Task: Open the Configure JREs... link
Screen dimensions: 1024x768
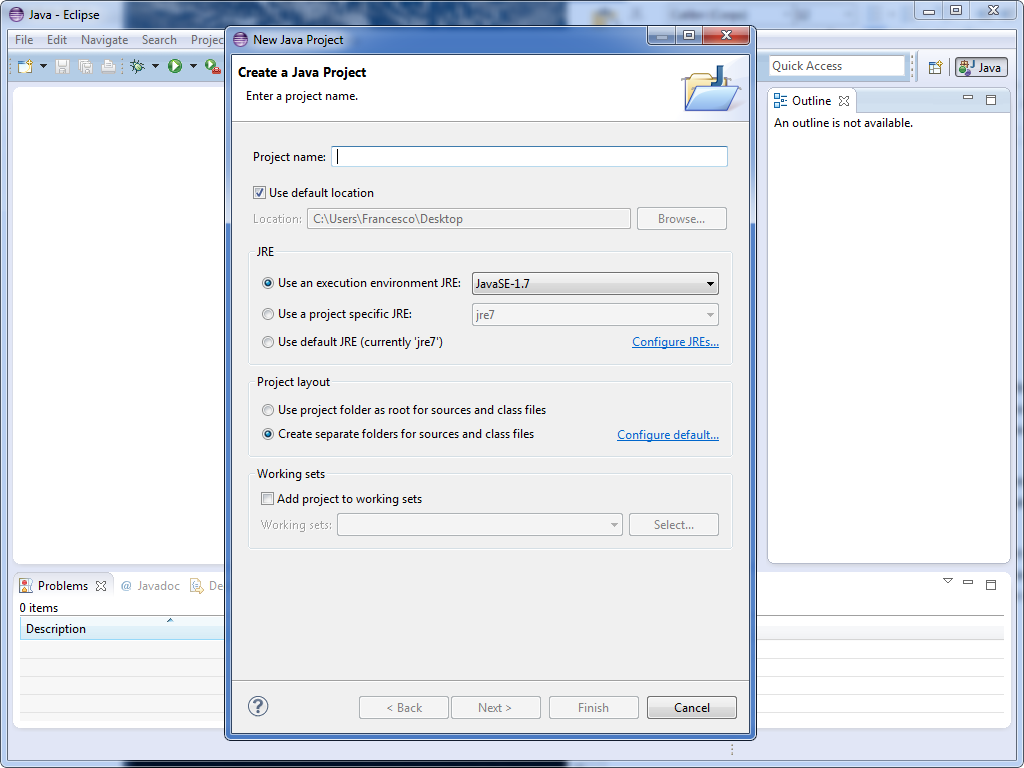Action: [675, 342]
